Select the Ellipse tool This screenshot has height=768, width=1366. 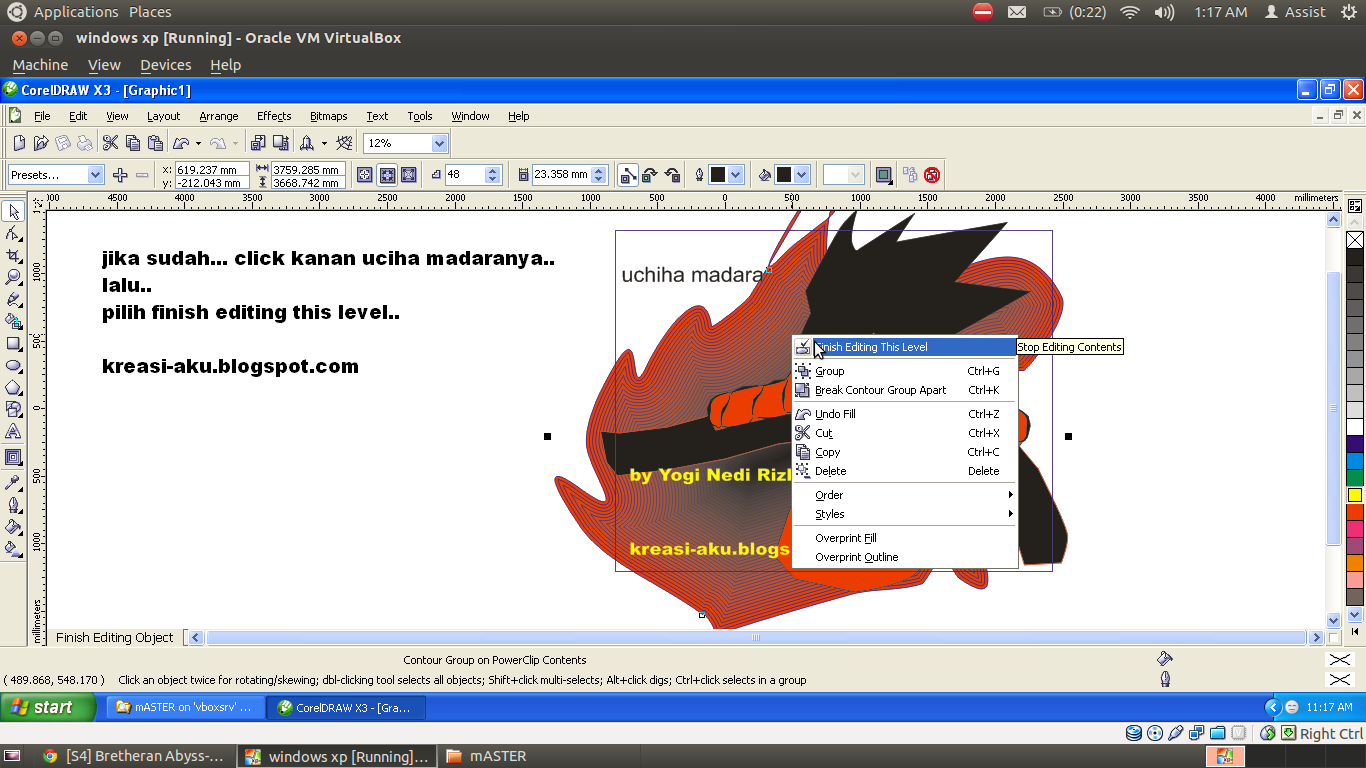click(14, 365)
